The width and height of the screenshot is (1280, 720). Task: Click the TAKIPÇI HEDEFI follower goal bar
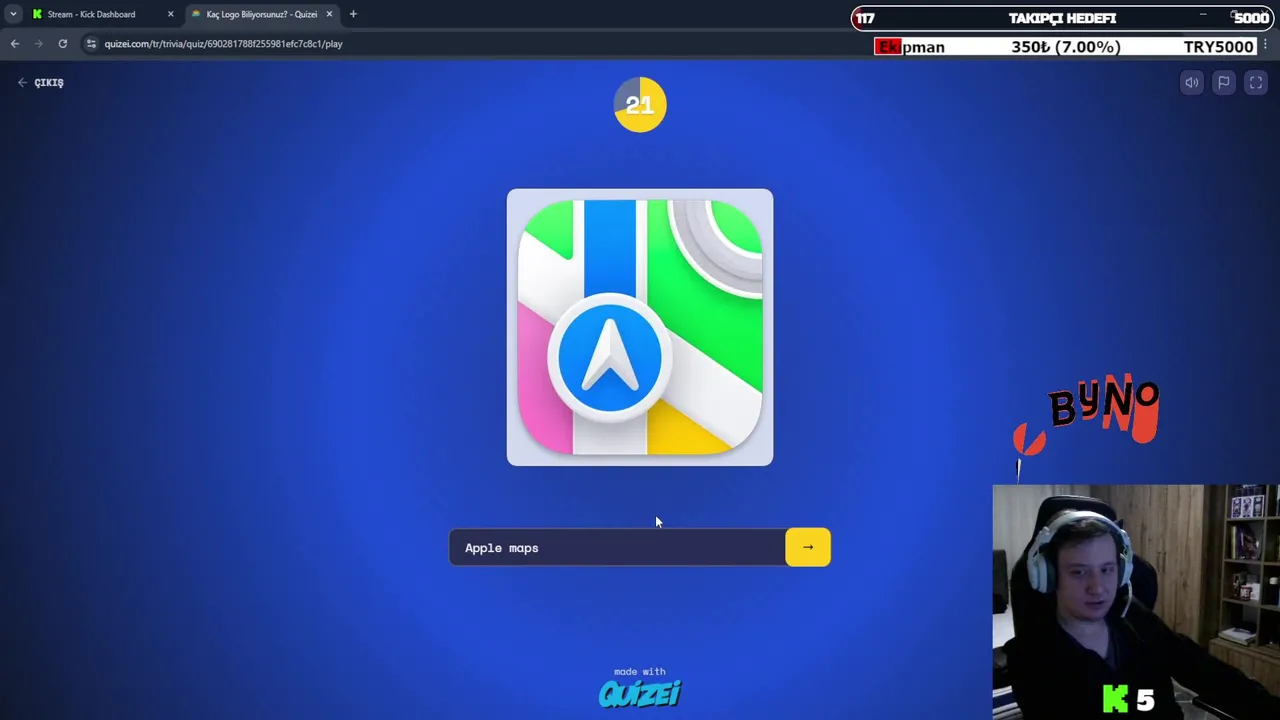pos(1063,18)
